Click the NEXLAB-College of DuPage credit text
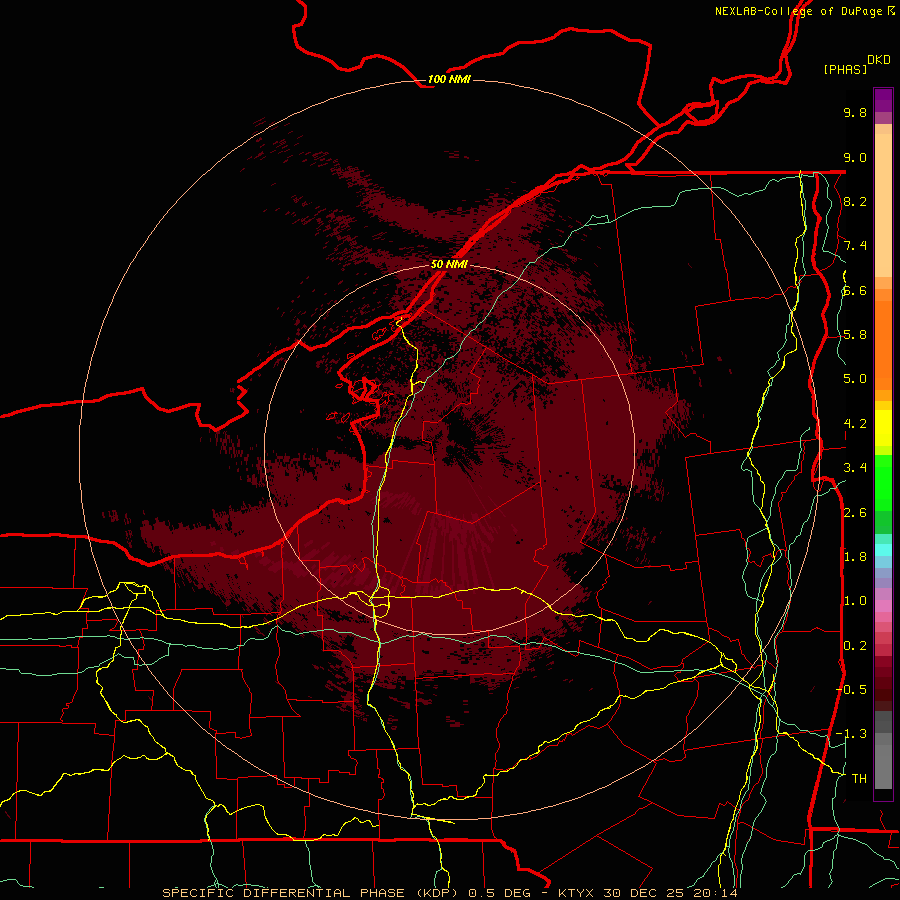The width and height of the screenshot is (900, 900). coord(798,11)
